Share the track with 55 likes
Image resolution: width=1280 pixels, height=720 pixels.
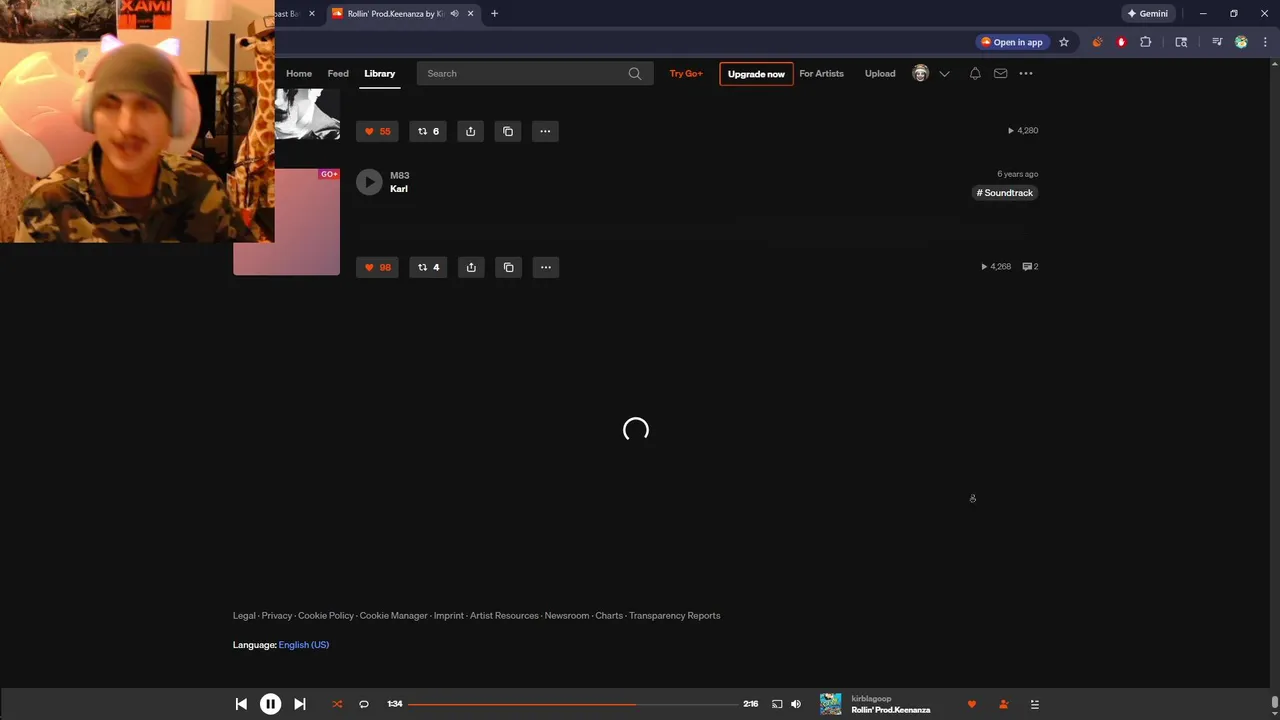(471, 131)
